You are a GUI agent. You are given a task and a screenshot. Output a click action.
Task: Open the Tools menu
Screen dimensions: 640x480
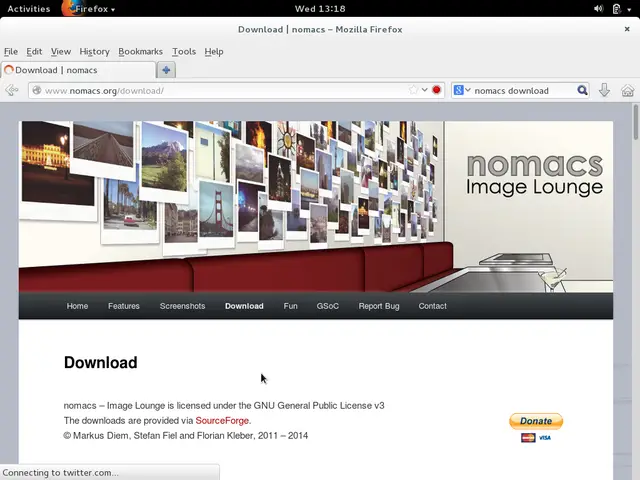coord(184,51)
